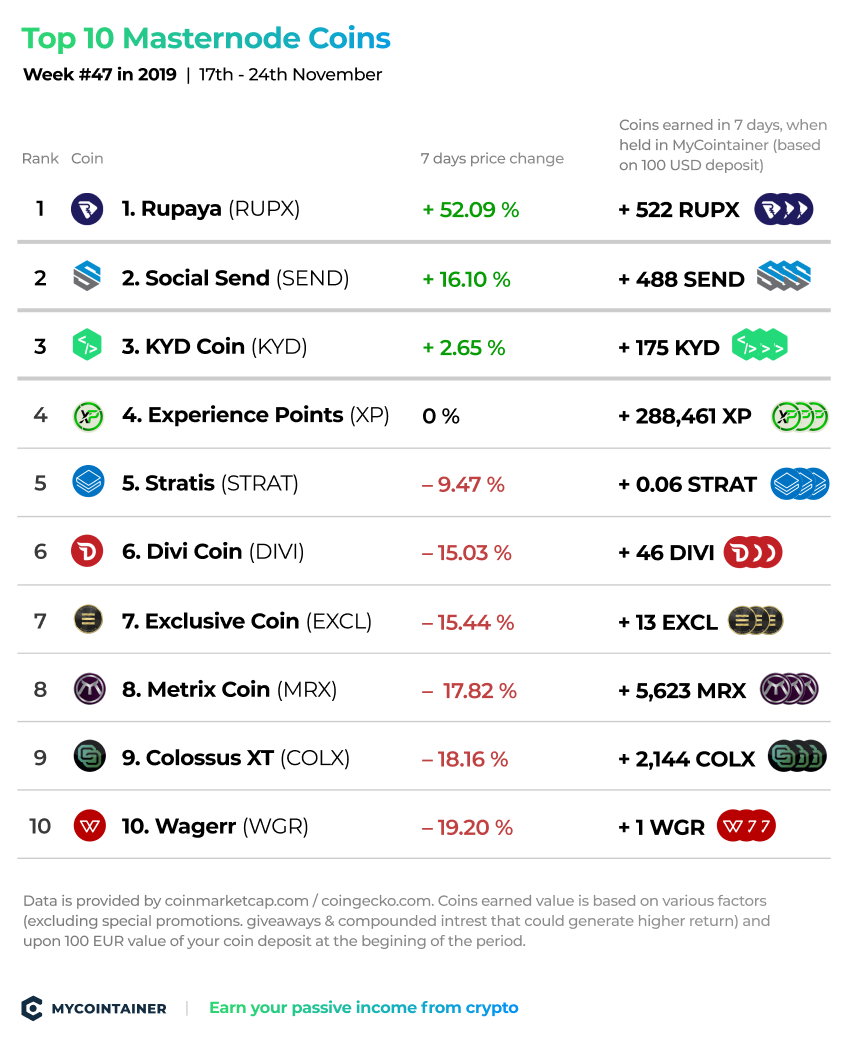The width and height of the screenshot is (859, 1056).
Task: Select the '7 days price change' column header
Action: (492, 158)
